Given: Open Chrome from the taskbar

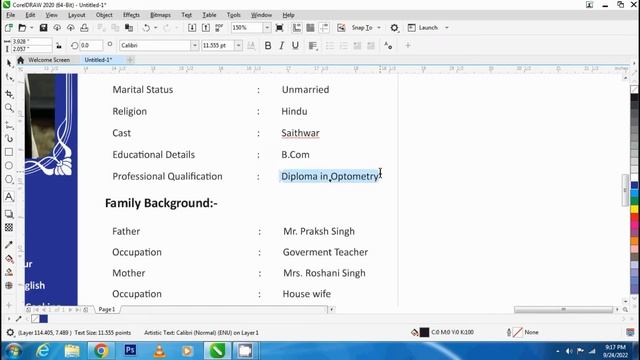Looking at the screenshot, I should coord(101,351).
